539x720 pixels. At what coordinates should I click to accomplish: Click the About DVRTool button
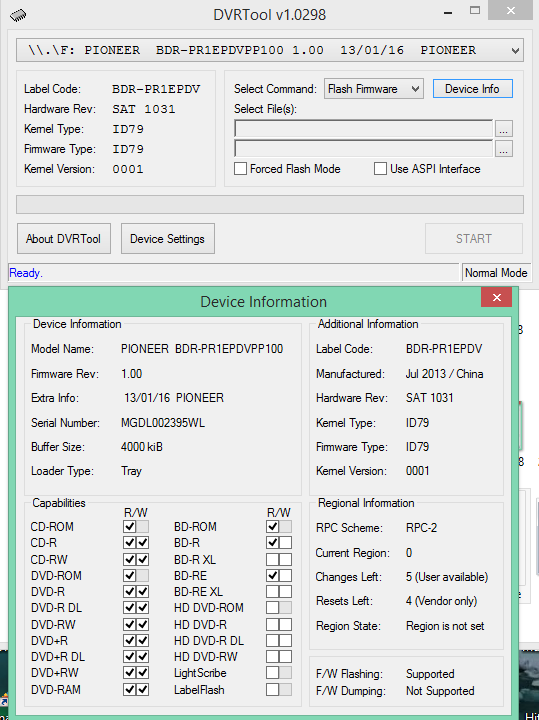(64, 239)
